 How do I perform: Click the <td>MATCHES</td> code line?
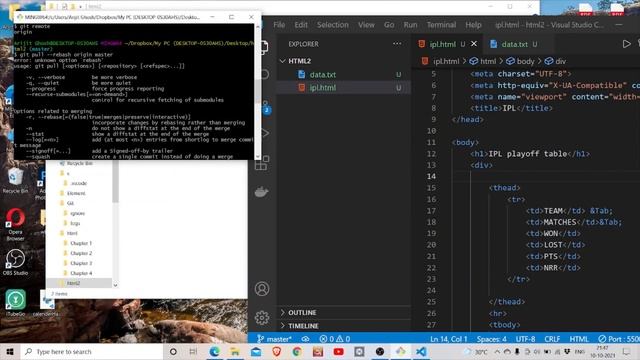(574, 222)
